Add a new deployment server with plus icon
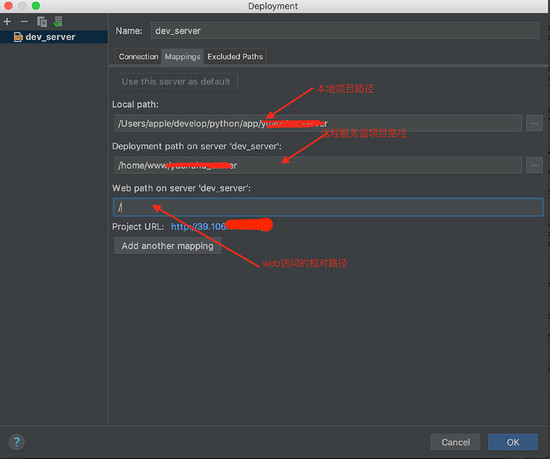The width and height of the screenshot is (550, 459). point(7,22)
